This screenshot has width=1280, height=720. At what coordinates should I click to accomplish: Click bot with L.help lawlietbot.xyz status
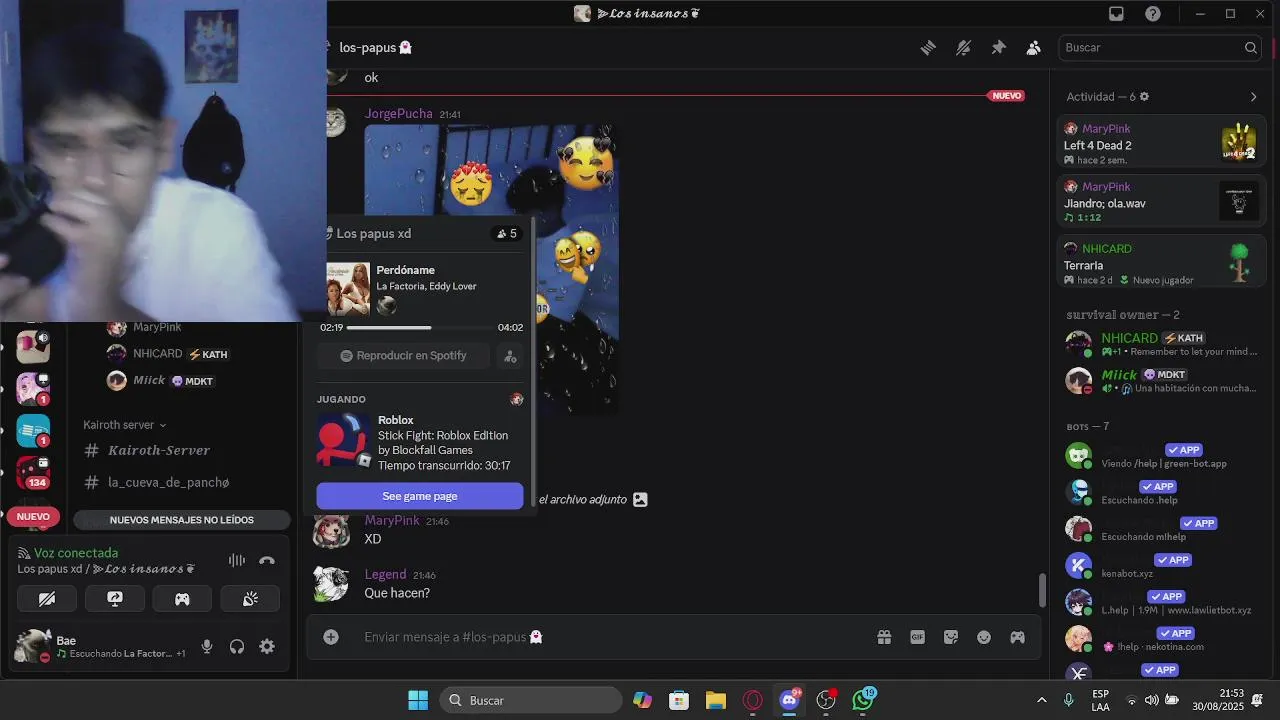click(x=1161, y=603)
